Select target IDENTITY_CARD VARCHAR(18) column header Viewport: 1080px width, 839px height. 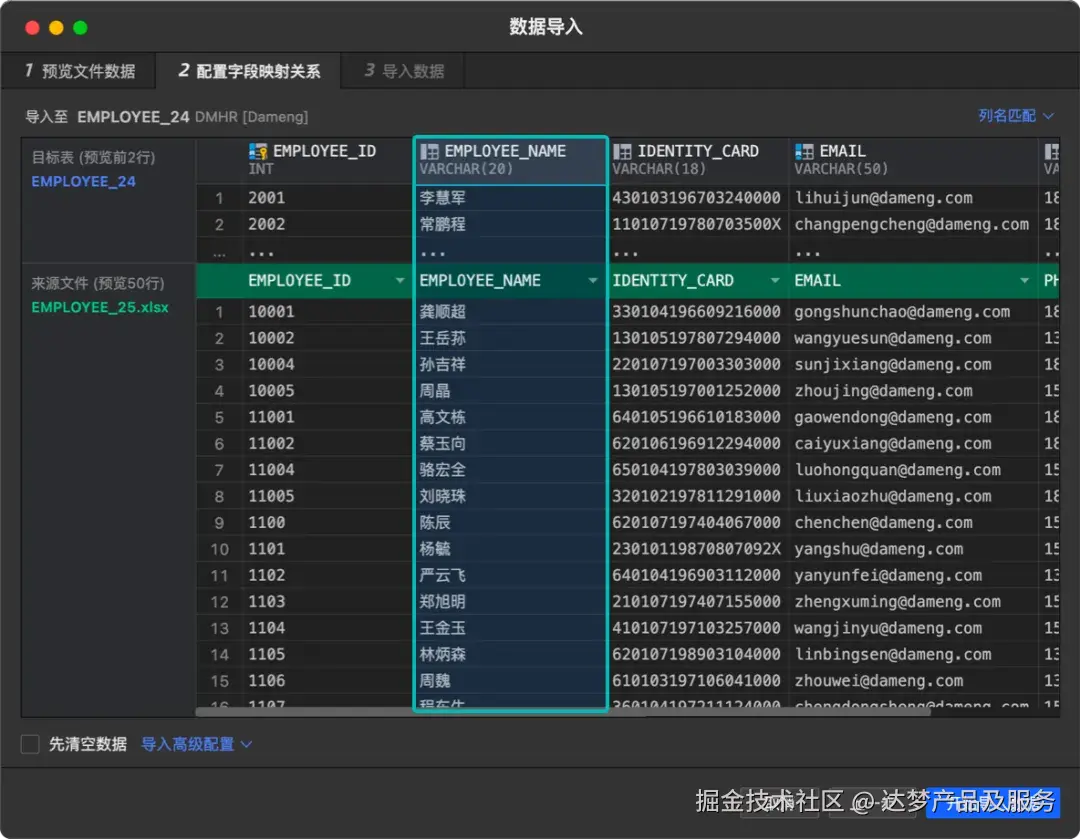point(698,160)
